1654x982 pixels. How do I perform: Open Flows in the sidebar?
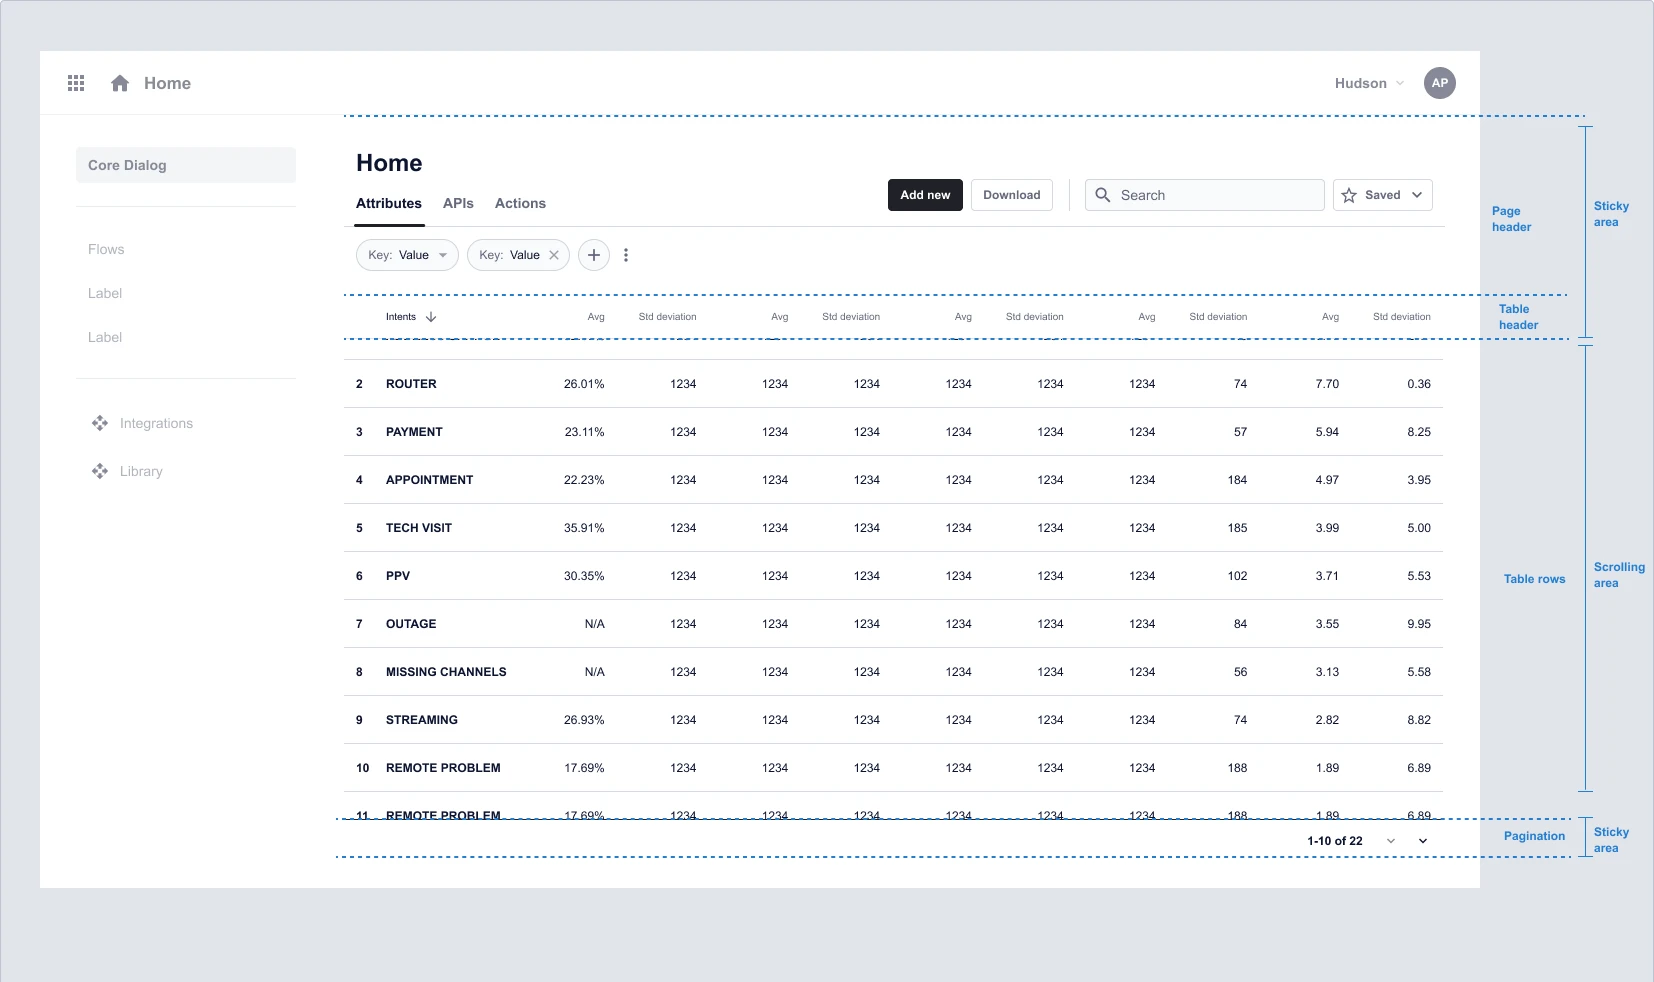(106, 249)
